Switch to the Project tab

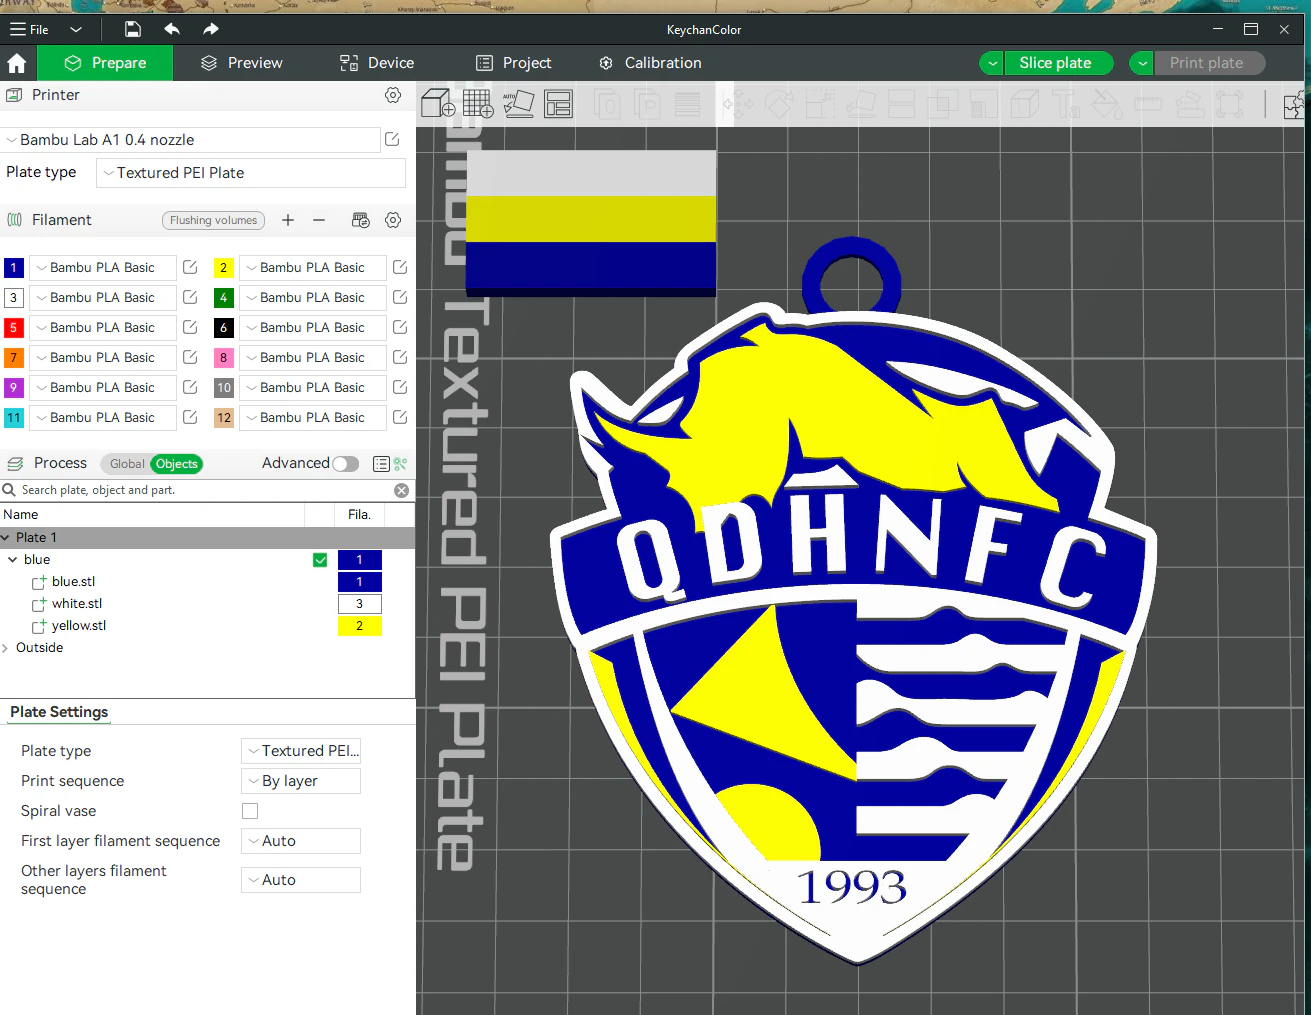point(513,63)
